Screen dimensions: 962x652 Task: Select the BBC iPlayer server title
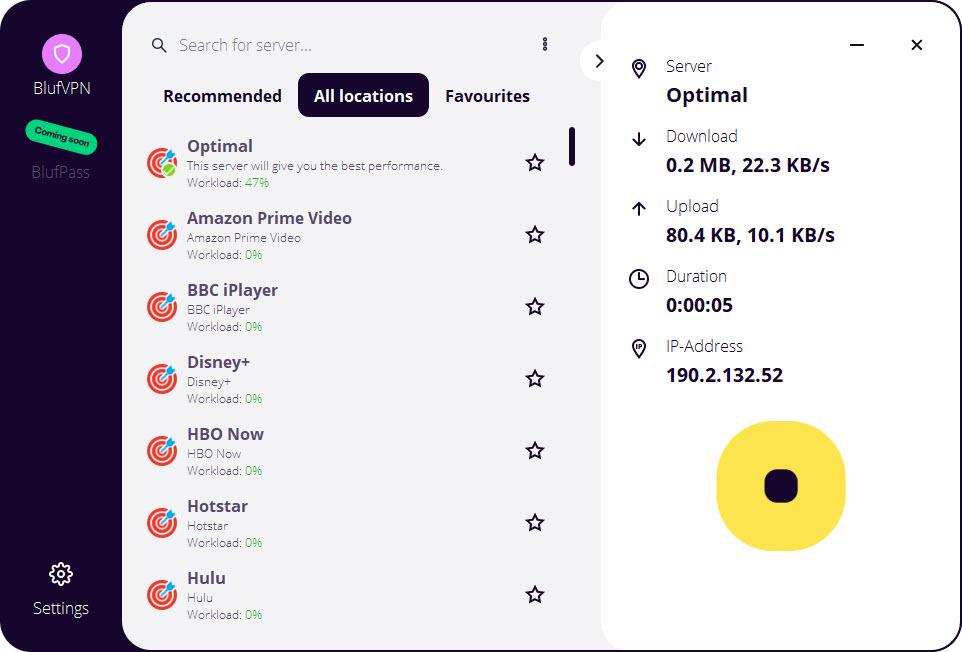click(x=232, y=290)
